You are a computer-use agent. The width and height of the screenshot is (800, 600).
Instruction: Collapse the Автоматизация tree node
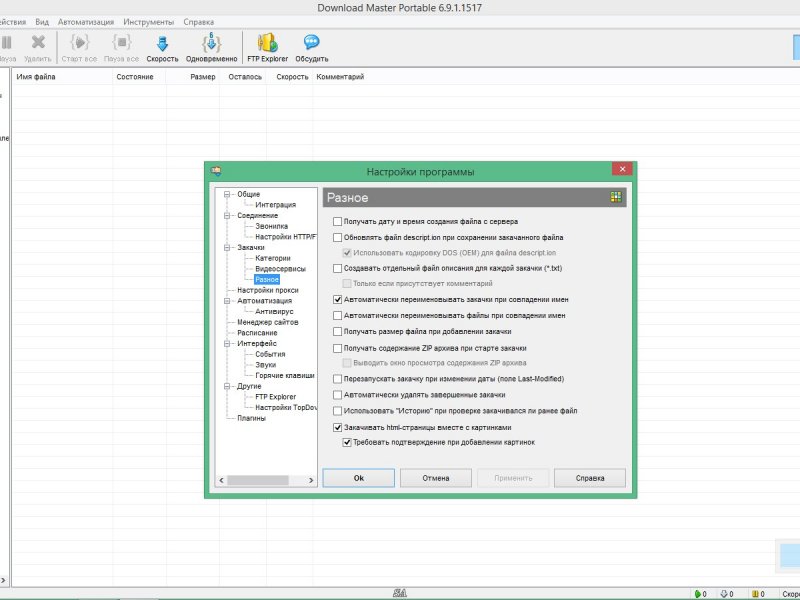click(227, 301)
